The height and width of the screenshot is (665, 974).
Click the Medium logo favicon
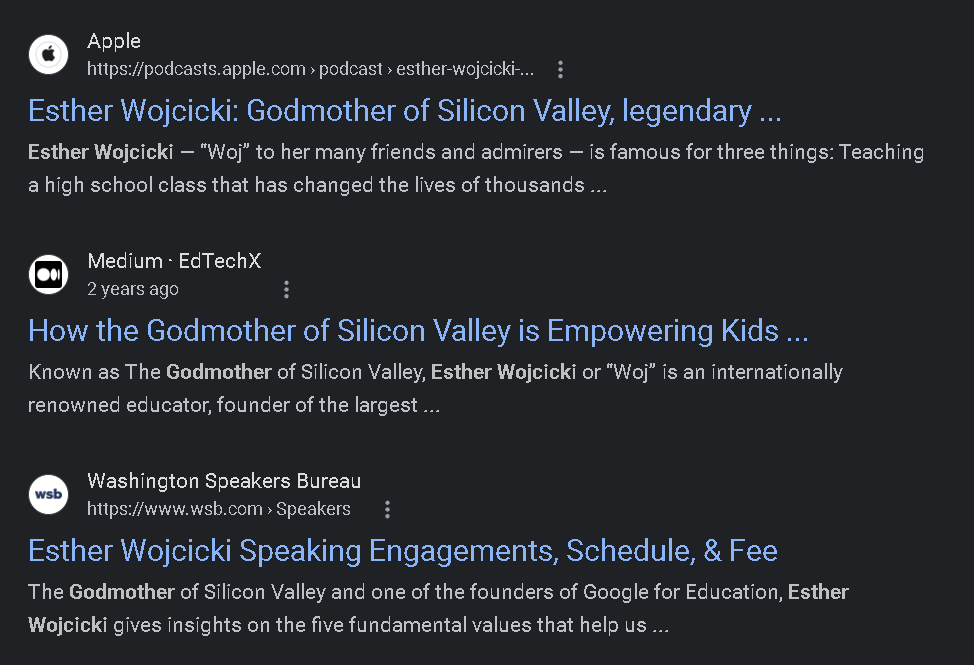48,275
